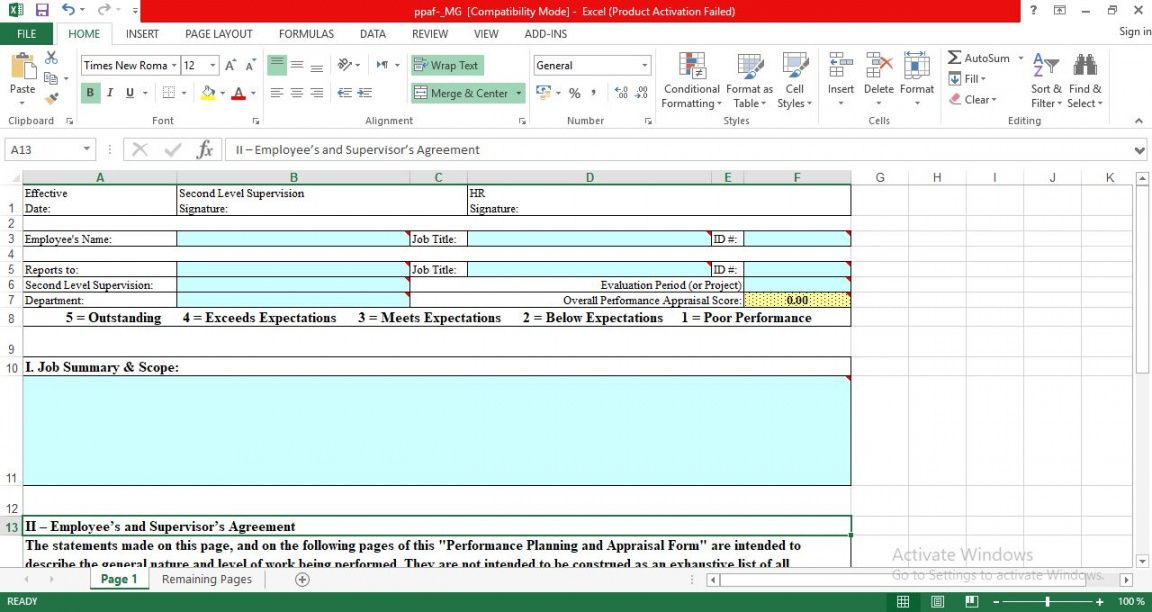Click the Copy icon in Clipboard group

click(x=51, y=78)
